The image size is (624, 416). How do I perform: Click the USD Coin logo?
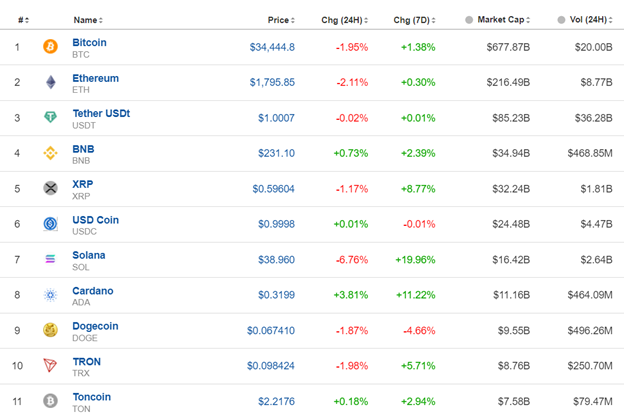tap(50, 224)
